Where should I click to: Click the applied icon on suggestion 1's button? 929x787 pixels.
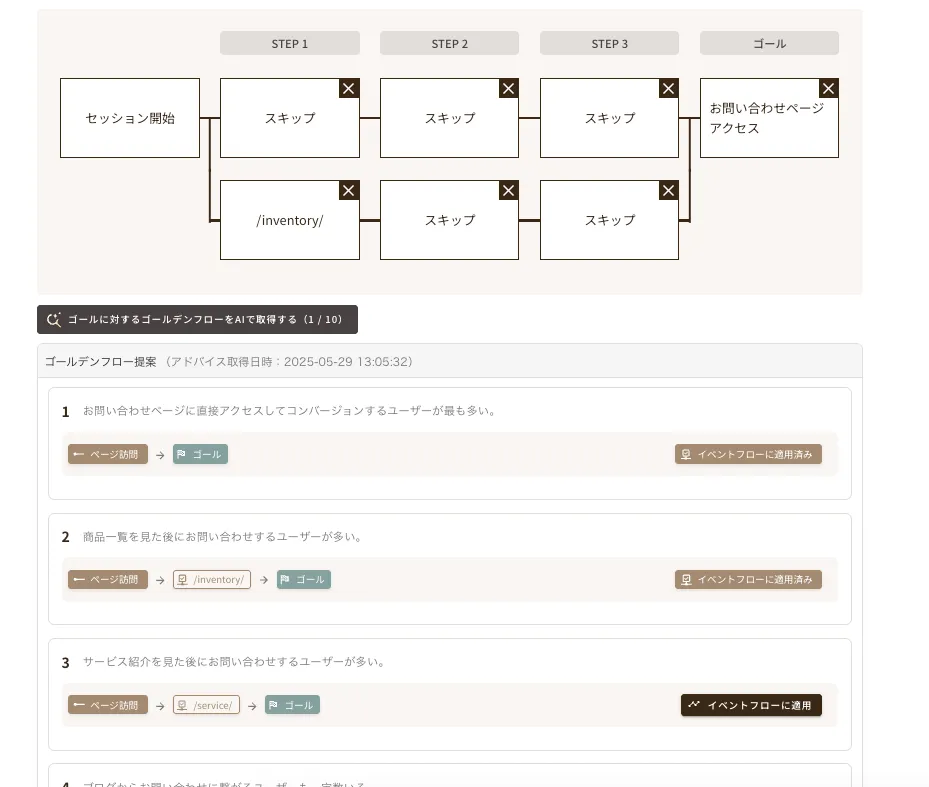coord(686,455)
